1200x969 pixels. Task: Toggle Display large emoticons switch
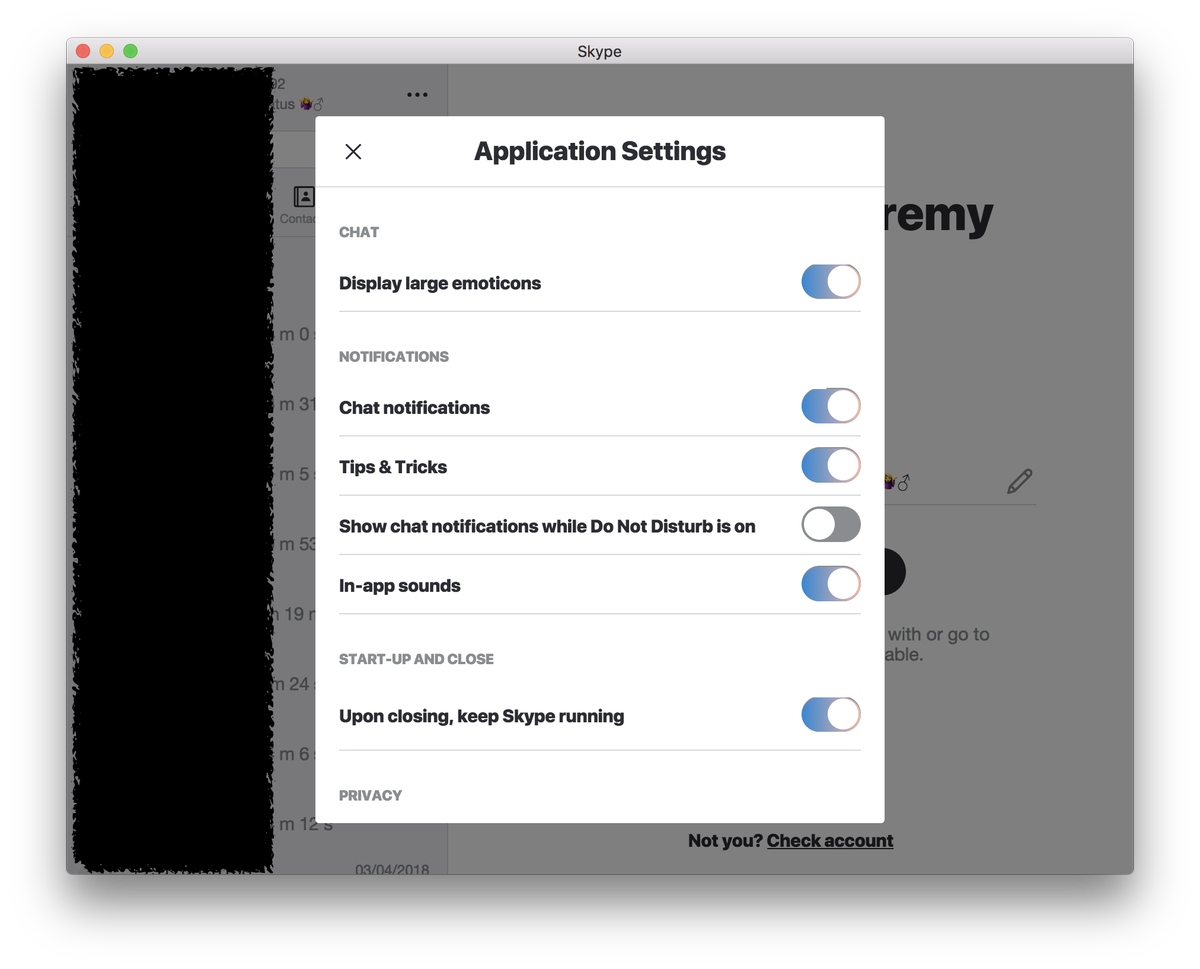pyautogui.click(x=831, y=282)
